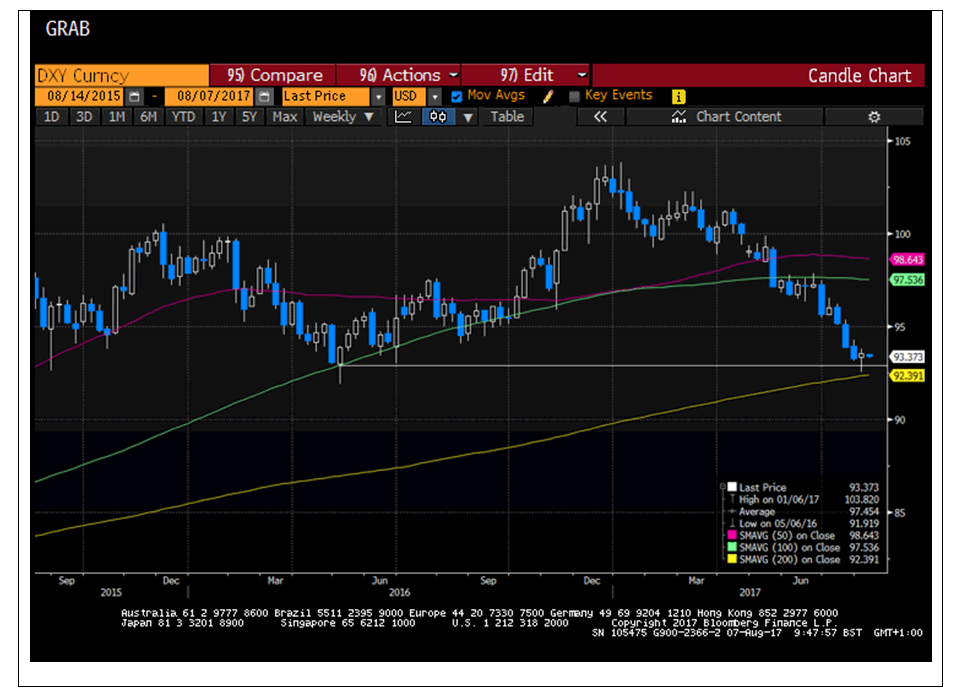Viewport: 955px width, 699px height.
Task: Click the 98.643 pink axis label
Action: (x=907, y=259)
